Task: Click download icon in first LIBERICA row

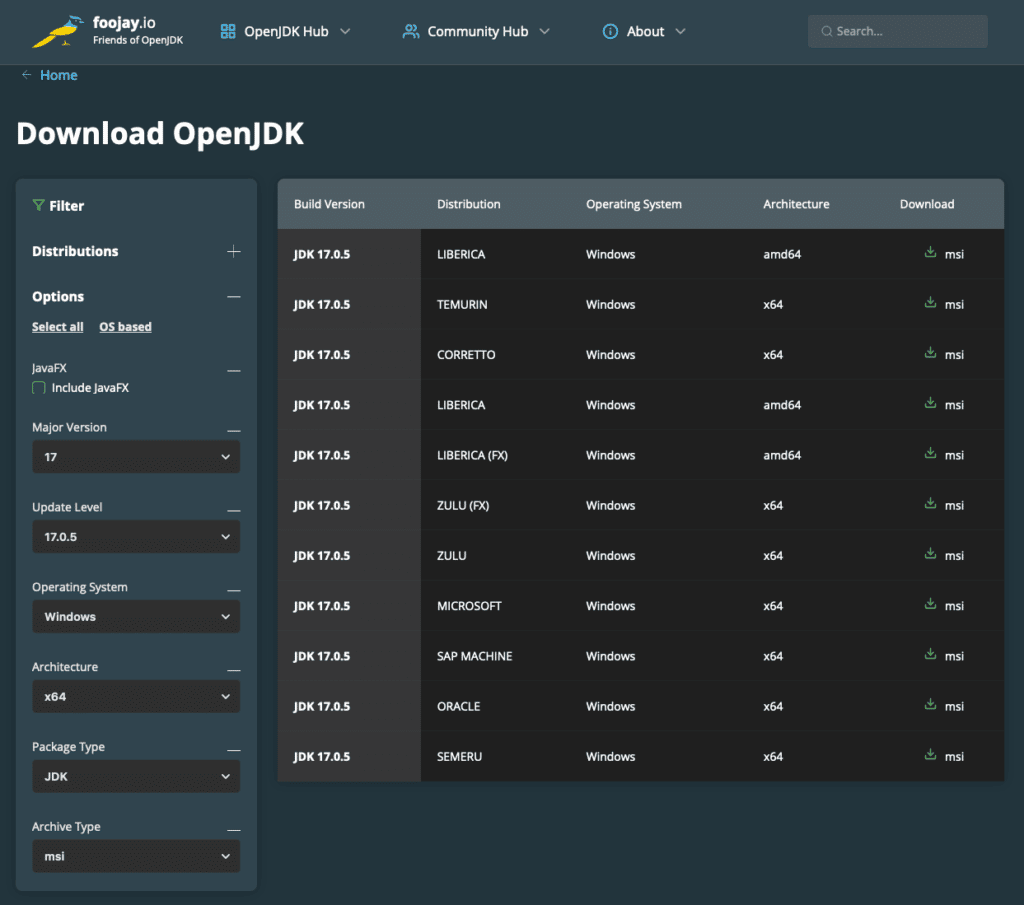Action: click(930, 253)
